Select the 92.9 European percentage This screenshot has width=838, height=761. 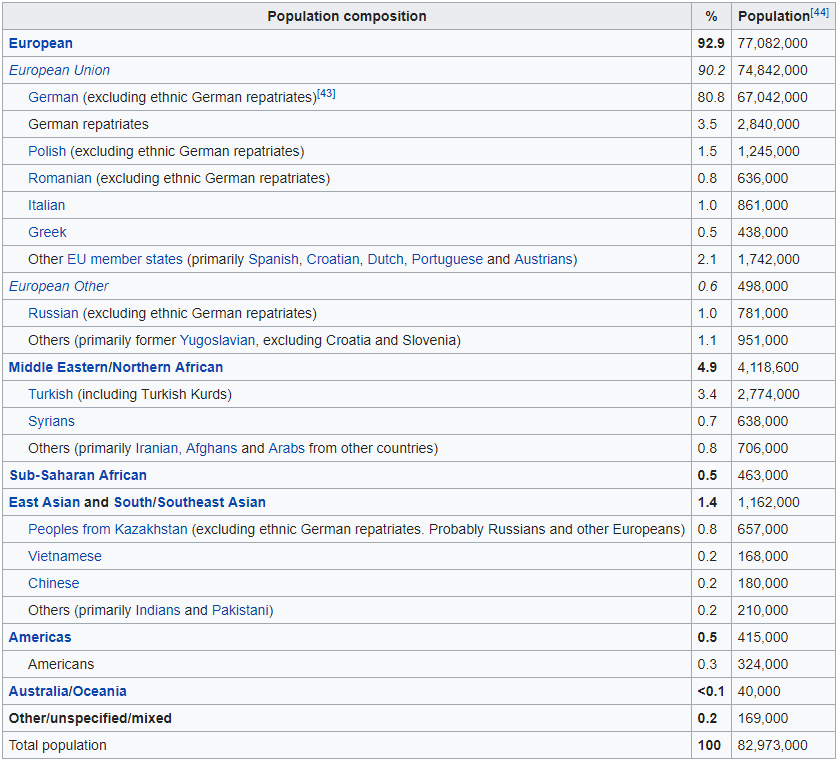tap(711, 43)
